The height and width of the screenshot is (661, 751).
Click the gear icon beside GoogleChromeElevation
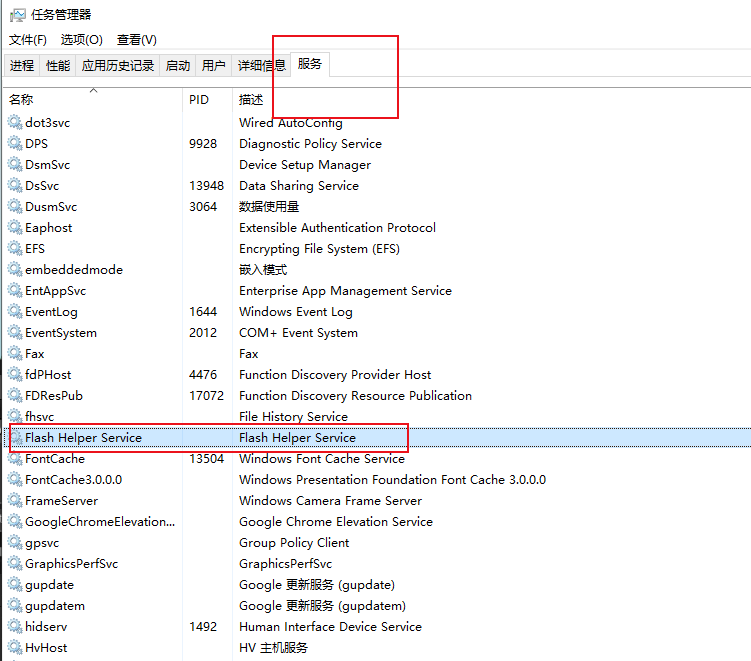click(x=15, y=522)
